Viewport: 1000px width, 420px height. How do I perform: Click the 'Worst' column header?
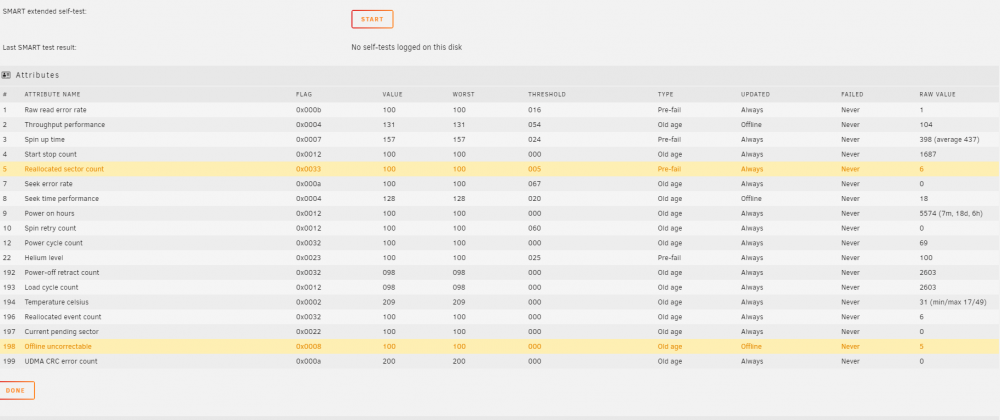click(x=463, y=94)
